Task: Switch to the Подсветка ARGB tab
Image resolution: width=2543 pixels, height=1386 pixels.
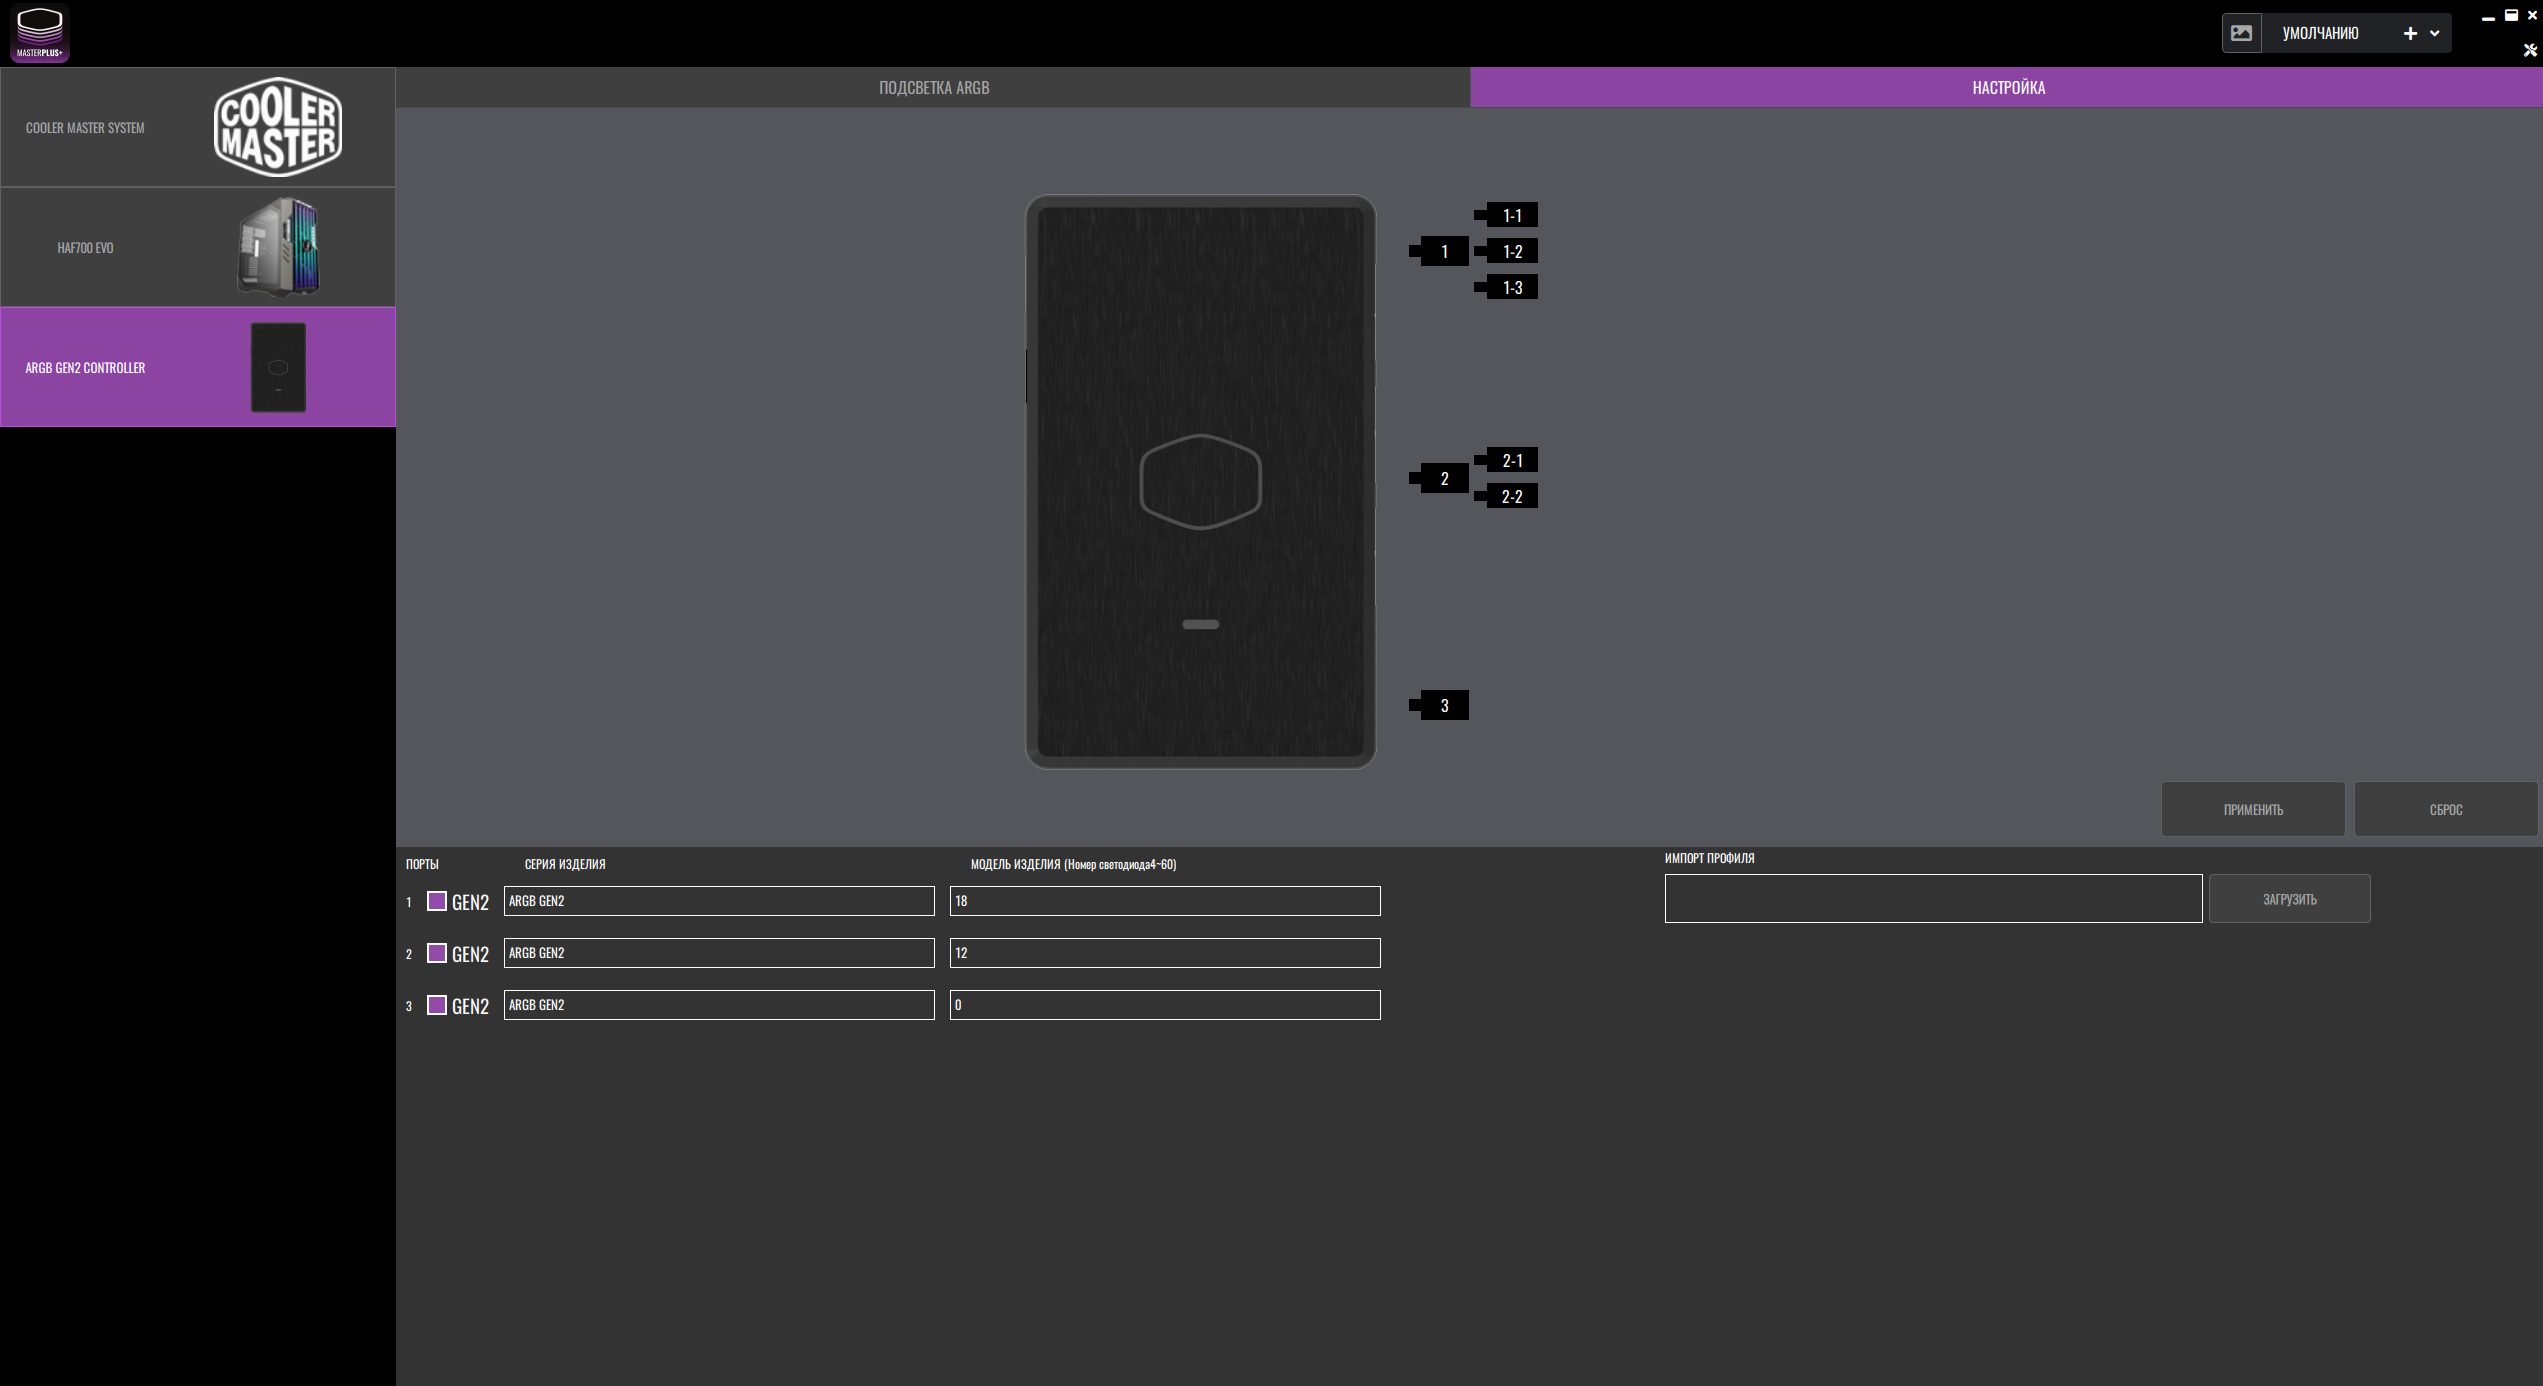Action: pyautogui.click(x=933, y=87)
